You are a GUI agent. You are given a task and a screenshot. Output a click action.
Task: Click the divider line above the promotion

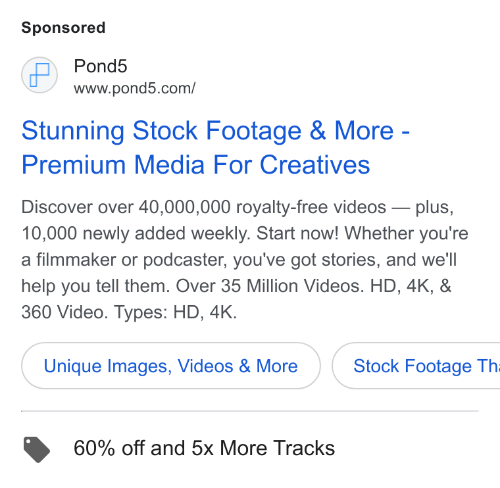250,411
